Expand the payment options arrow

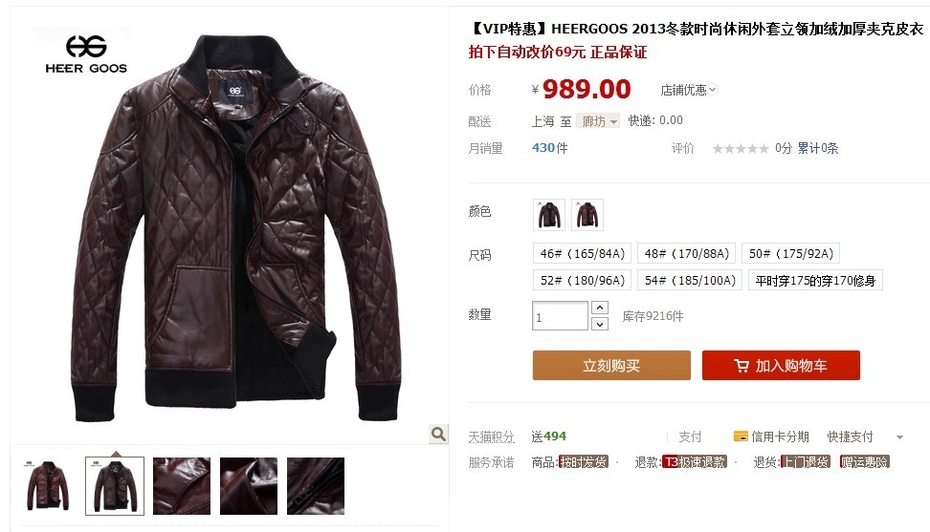(x=900, y=437)
